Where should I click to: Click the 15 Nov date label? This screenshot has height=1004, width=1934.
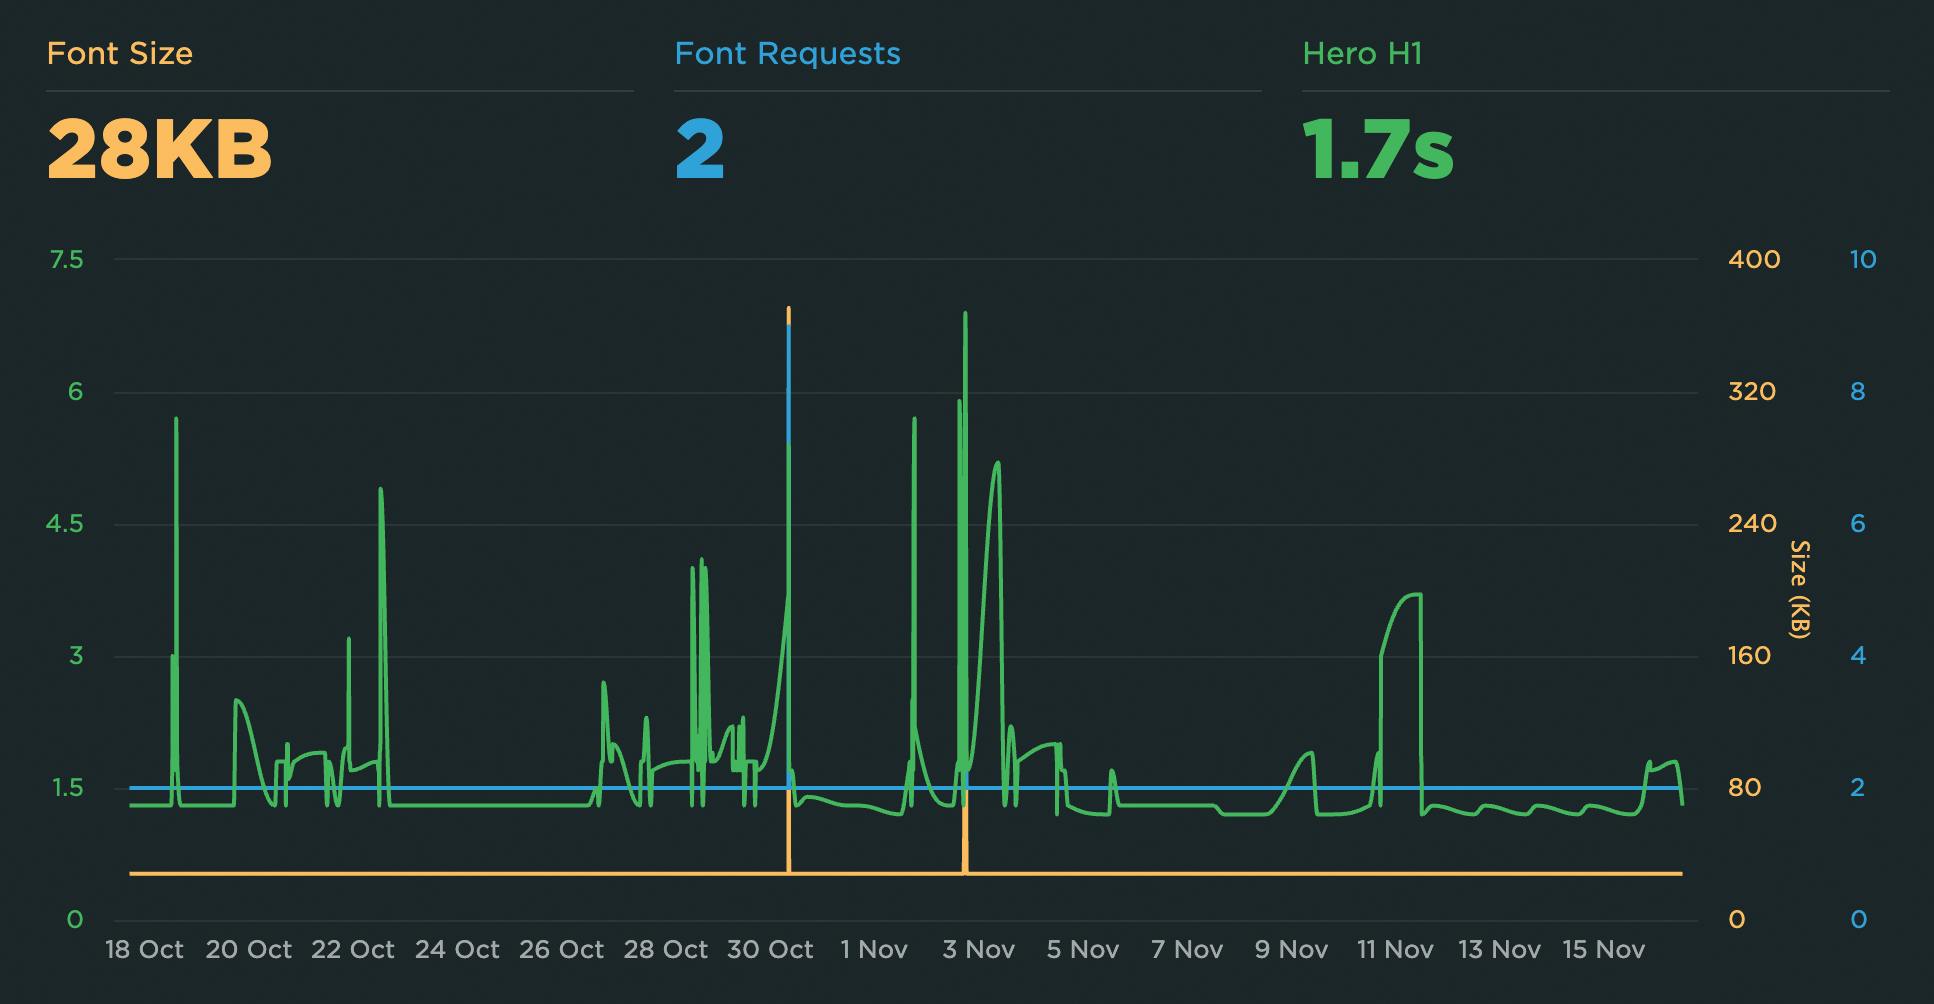1603,950
